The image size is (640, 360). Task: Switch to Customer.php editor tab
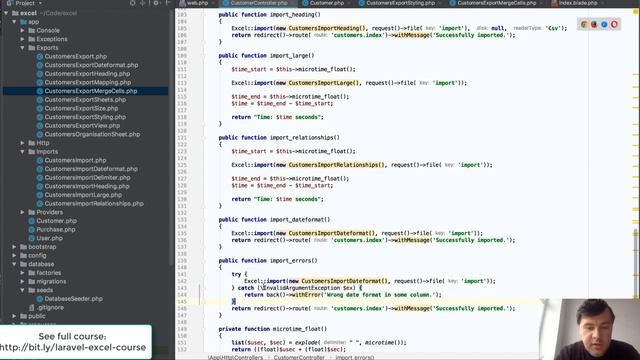click(x=327, y=3)
